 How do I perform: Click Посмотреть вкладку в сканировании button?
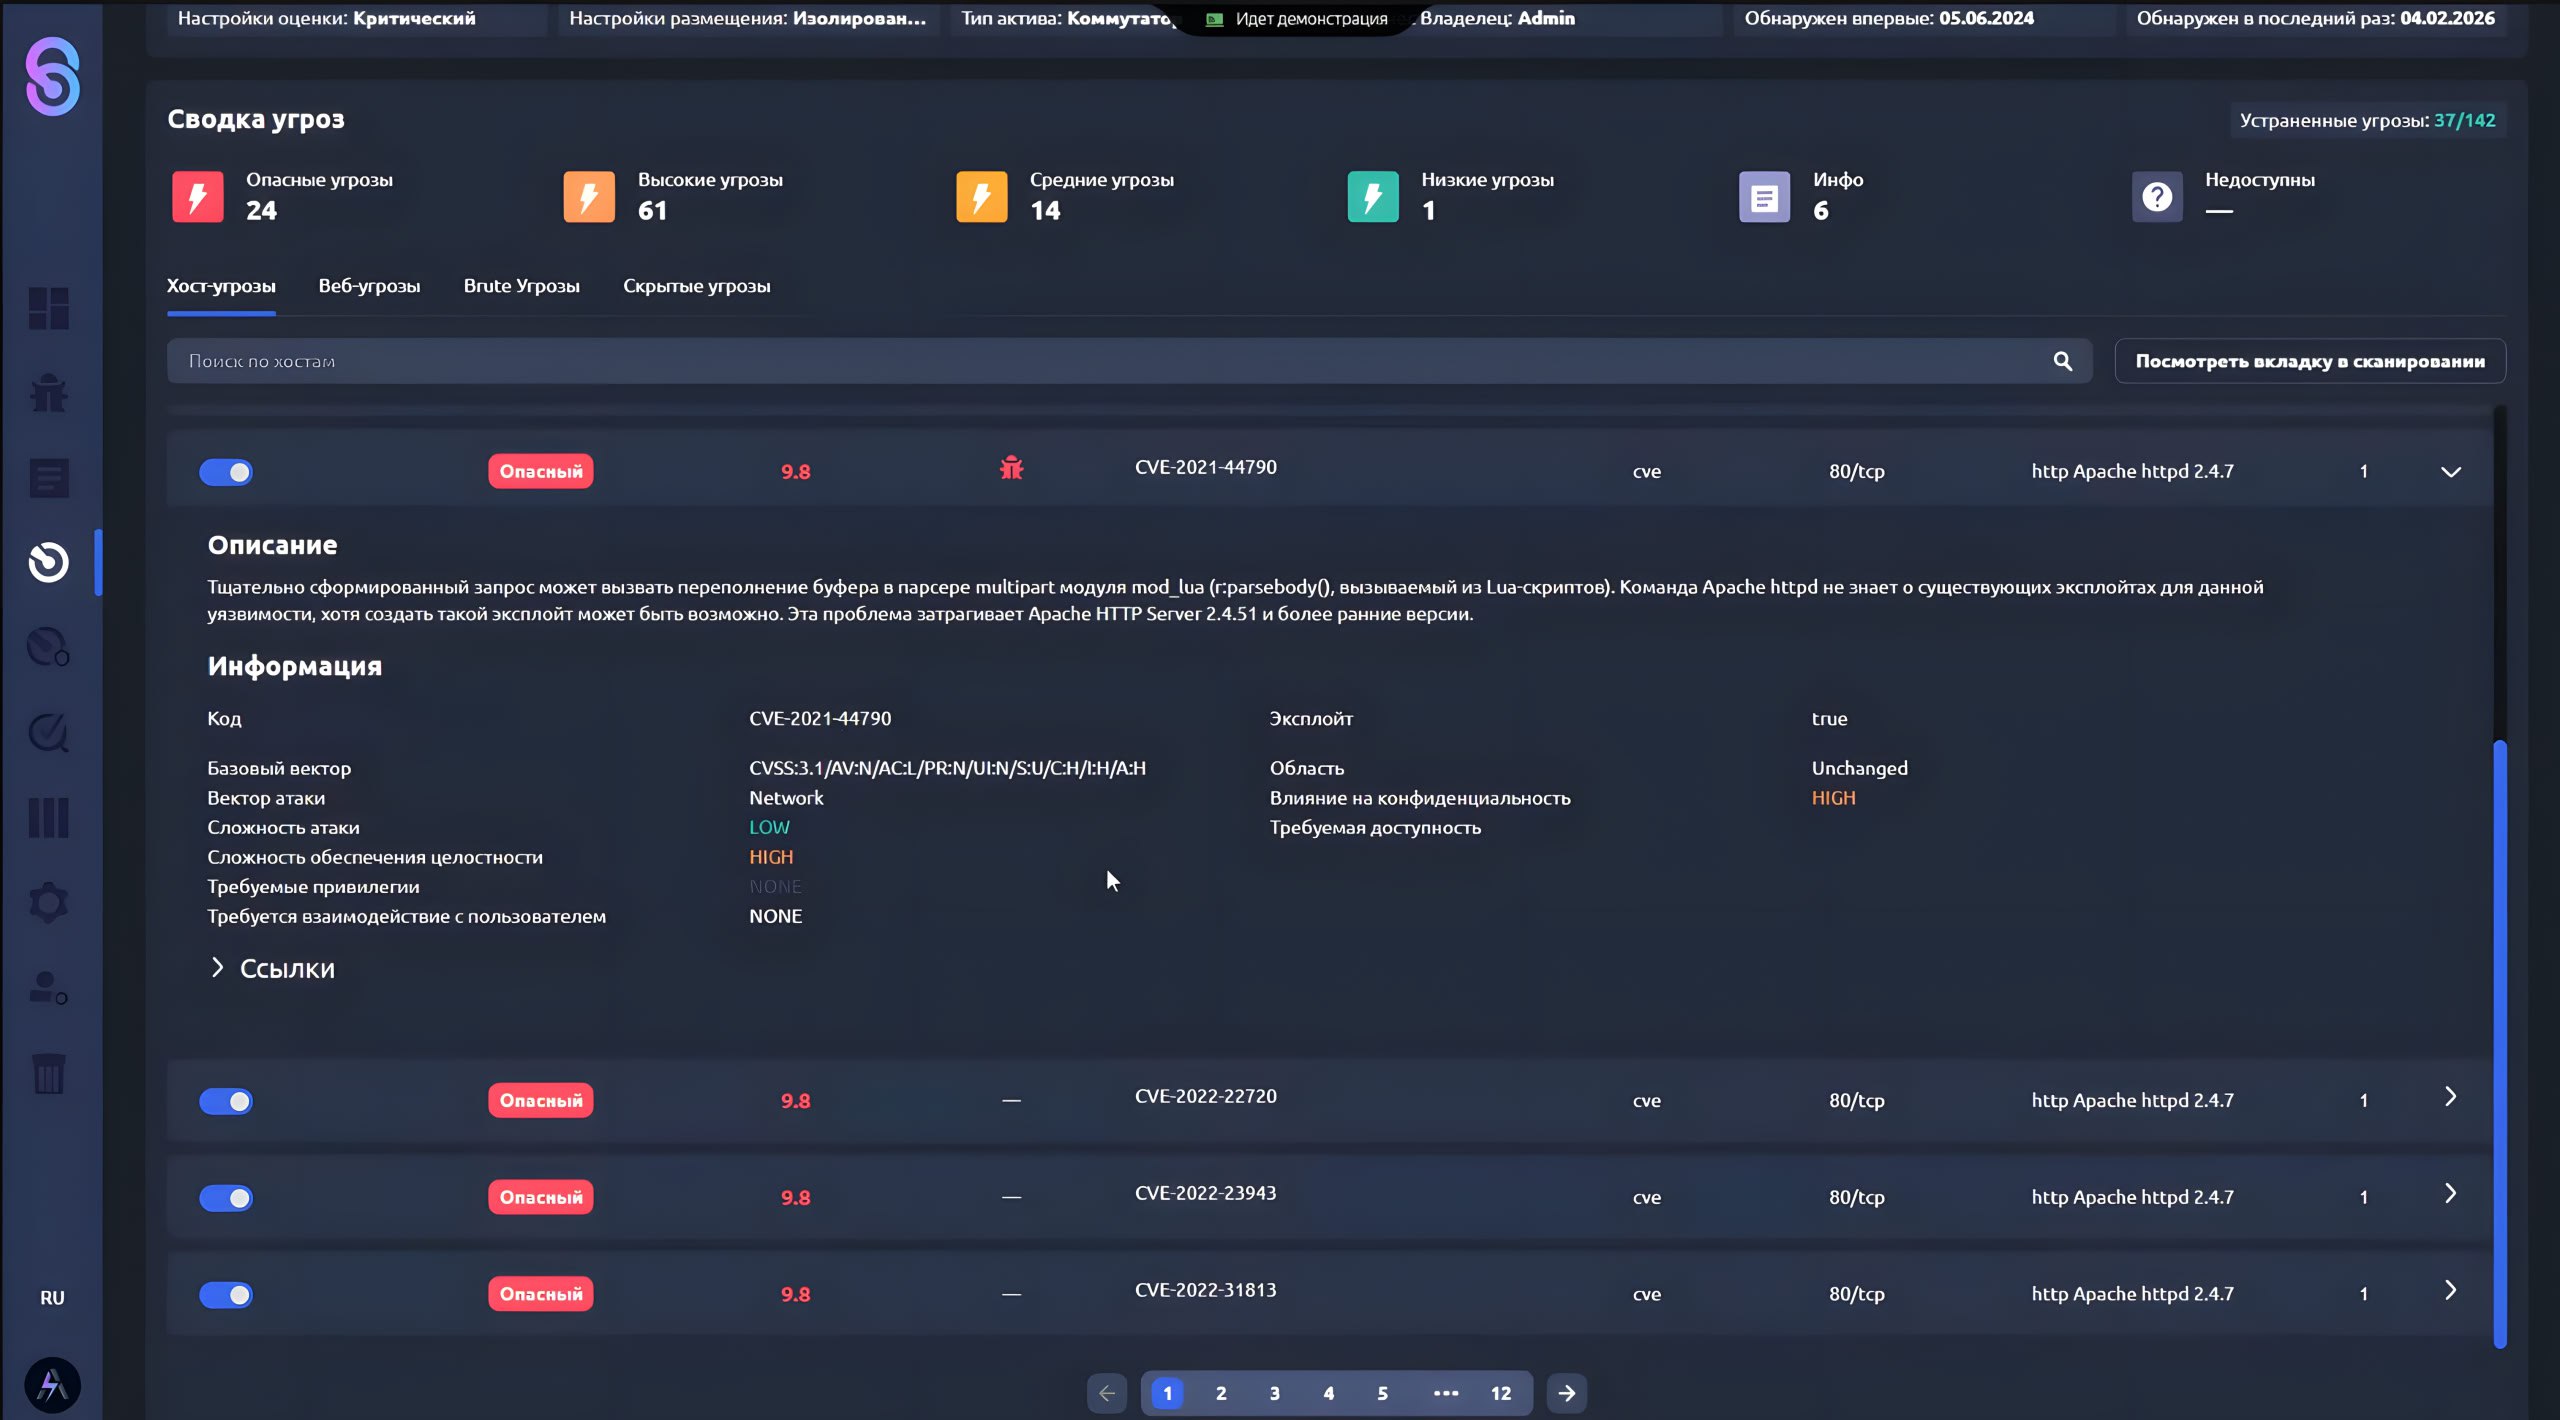[x=2309, y=361]
